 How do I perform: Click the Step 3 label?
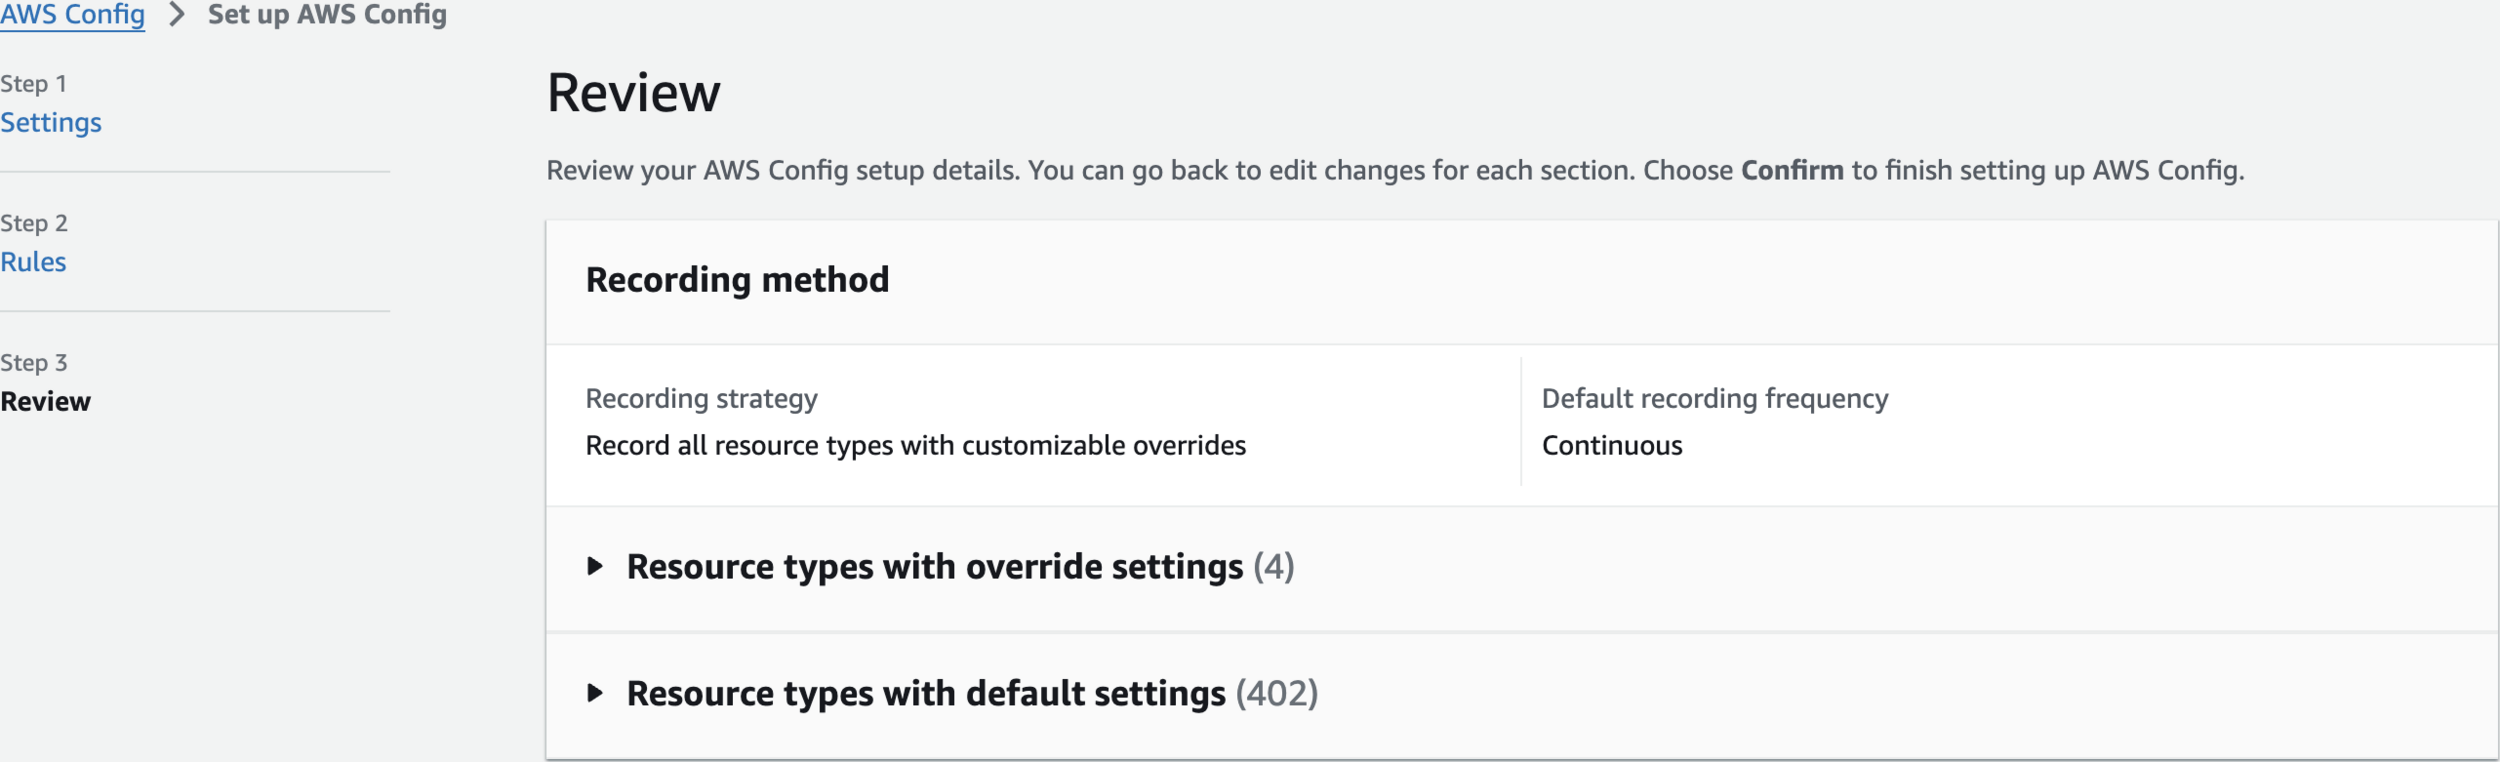click(x=34, y=363)
